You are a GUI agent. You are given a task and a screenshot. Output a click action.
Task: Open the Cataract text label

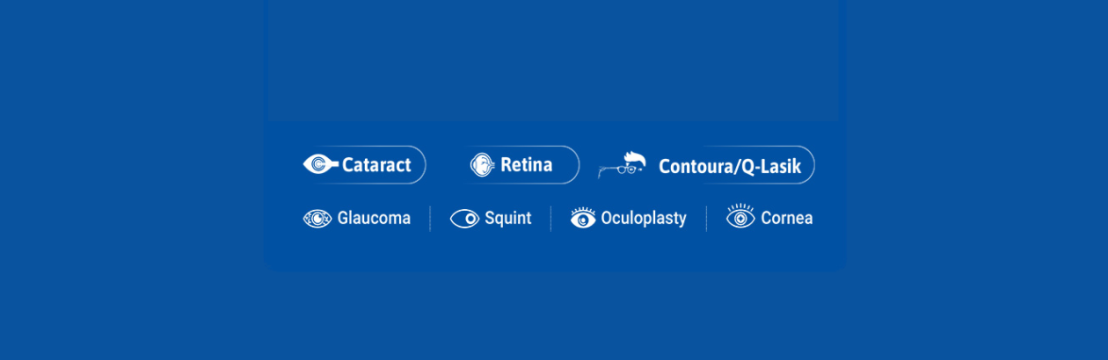pyautogui.click(x=377, y=166)
